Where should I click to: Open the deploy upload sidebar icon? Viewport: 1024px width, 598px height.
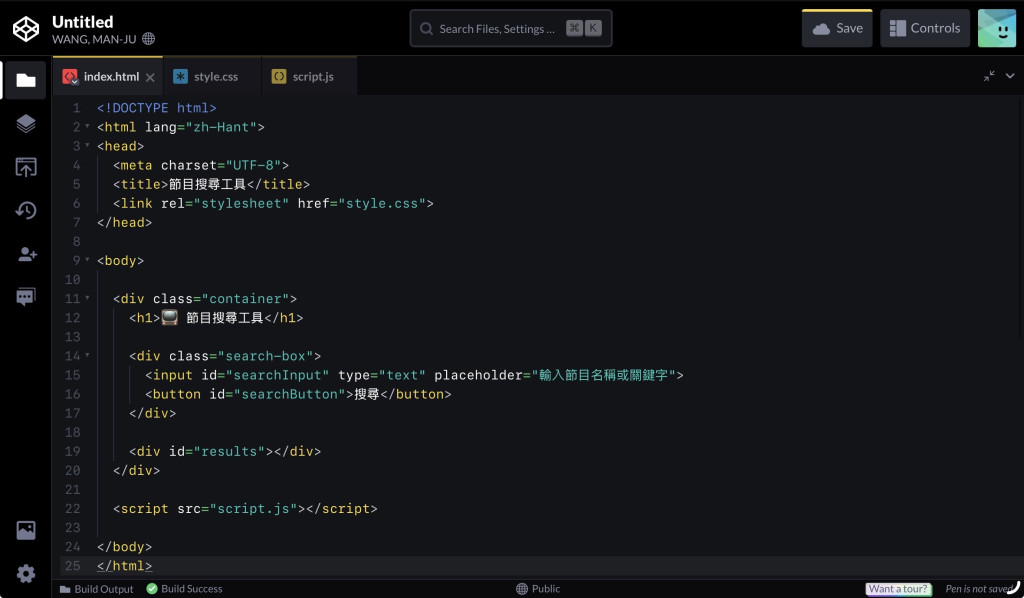(x=25, y=167)
